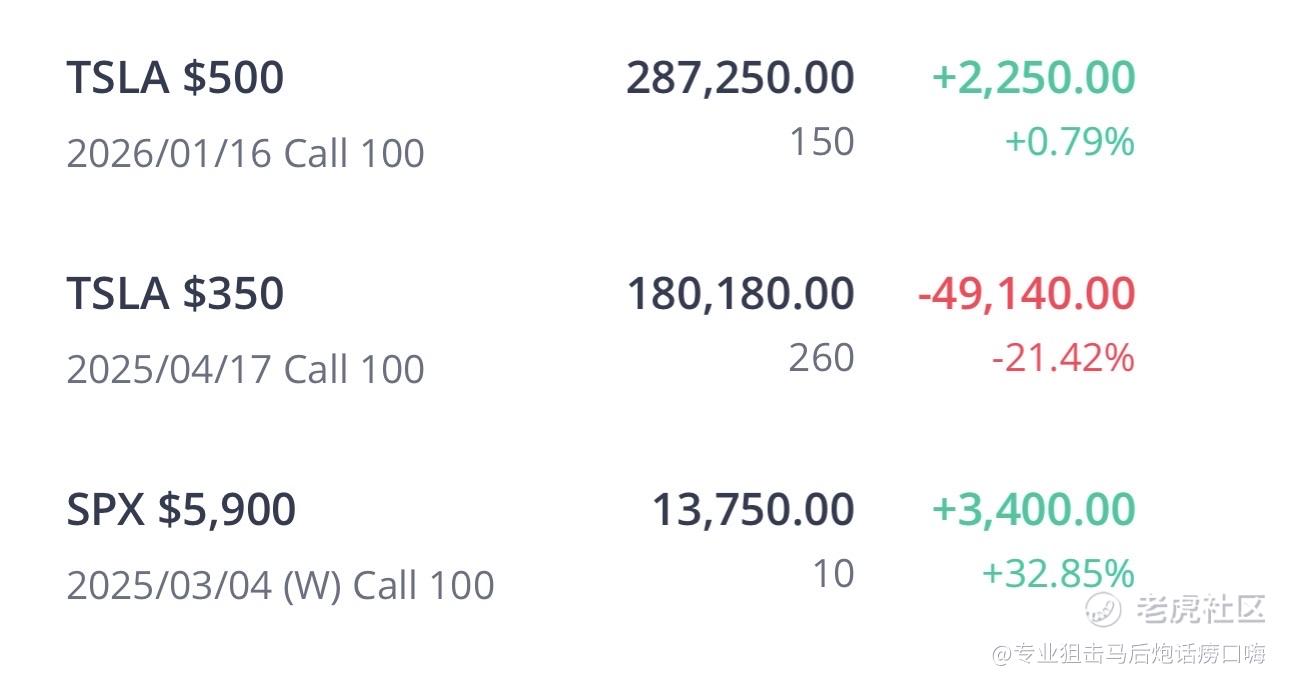This screenshot has width=1290, height=683.
Task: Click the 150 contracts quantity
Action: (x=822, y=142)
